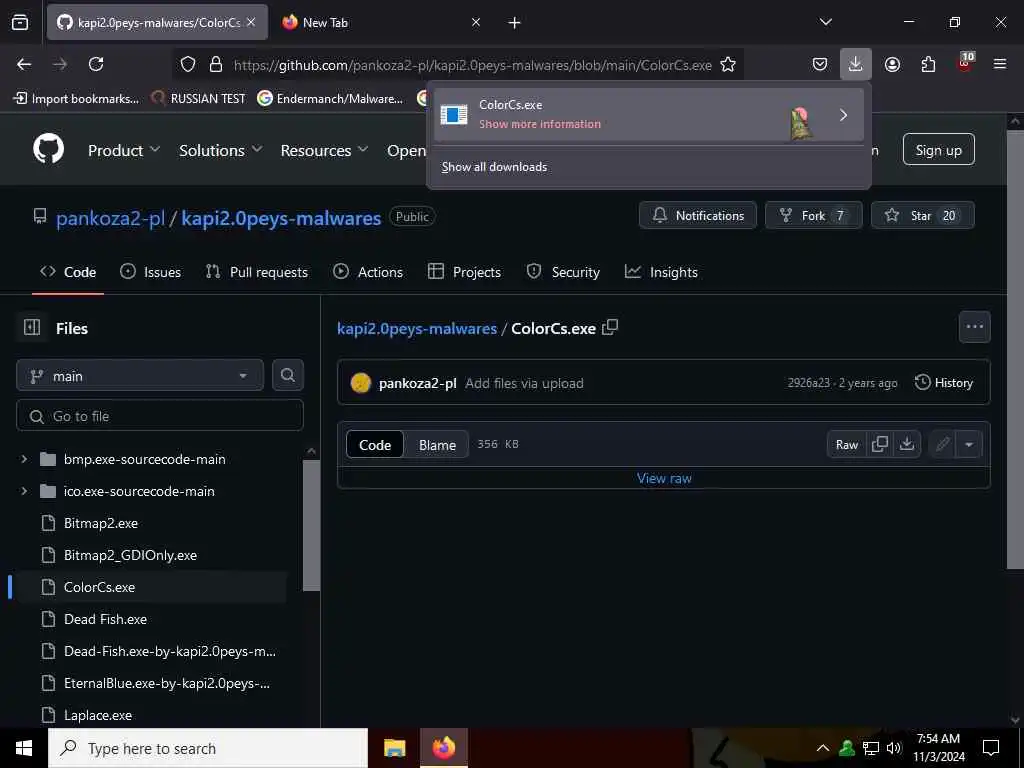Open the Code repository tab
Image resolution: width=1024 pixels, height=768 pixels.
click(68, 272)
